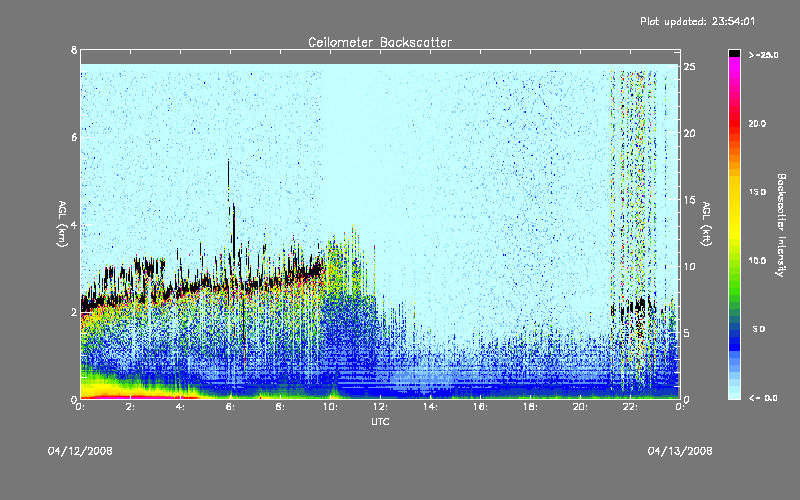This screenshot has width=800, height=500.
Task: Click the 10 tick on the kft axis
Action: pos(690,266)
